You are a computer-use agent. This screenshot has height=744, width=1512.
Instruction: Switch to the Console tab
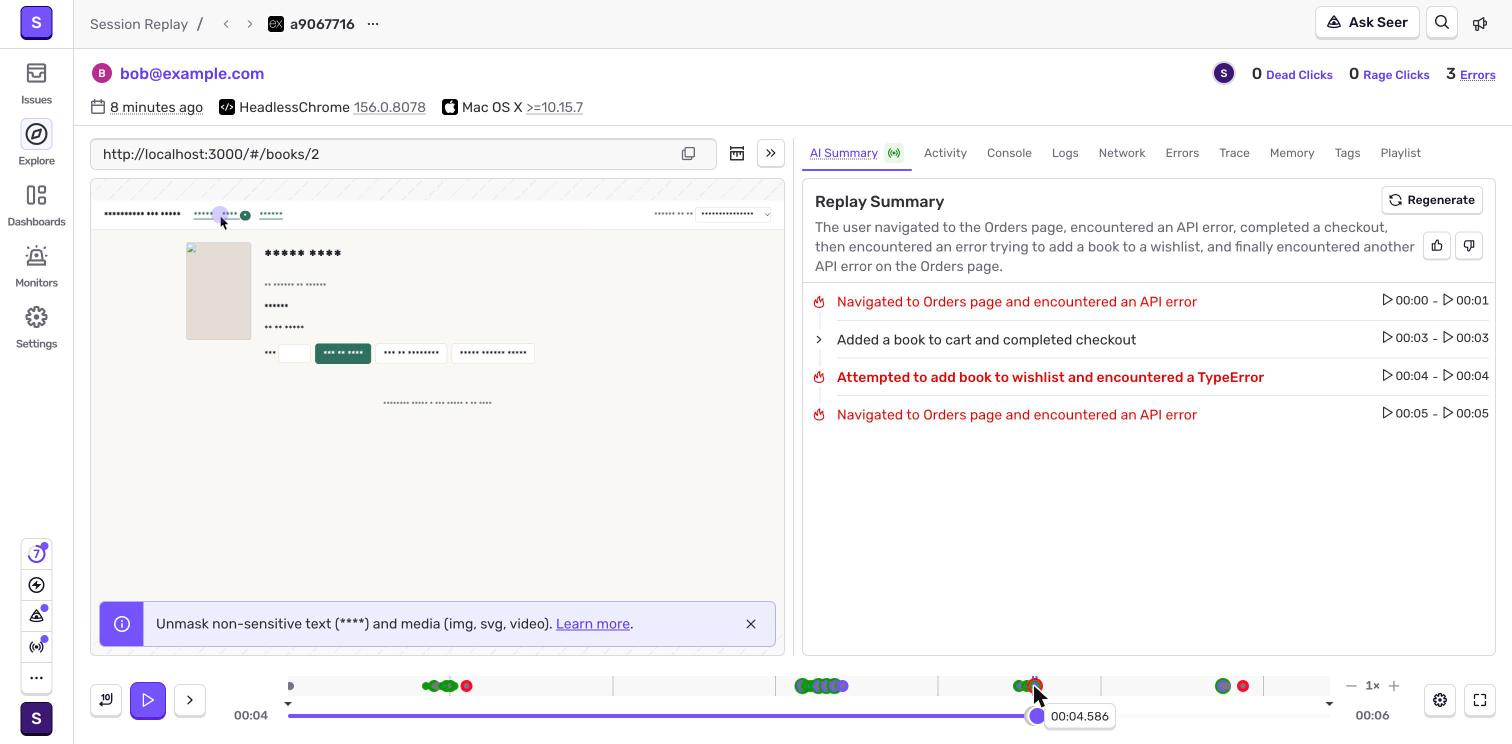tap(1009, 153)
